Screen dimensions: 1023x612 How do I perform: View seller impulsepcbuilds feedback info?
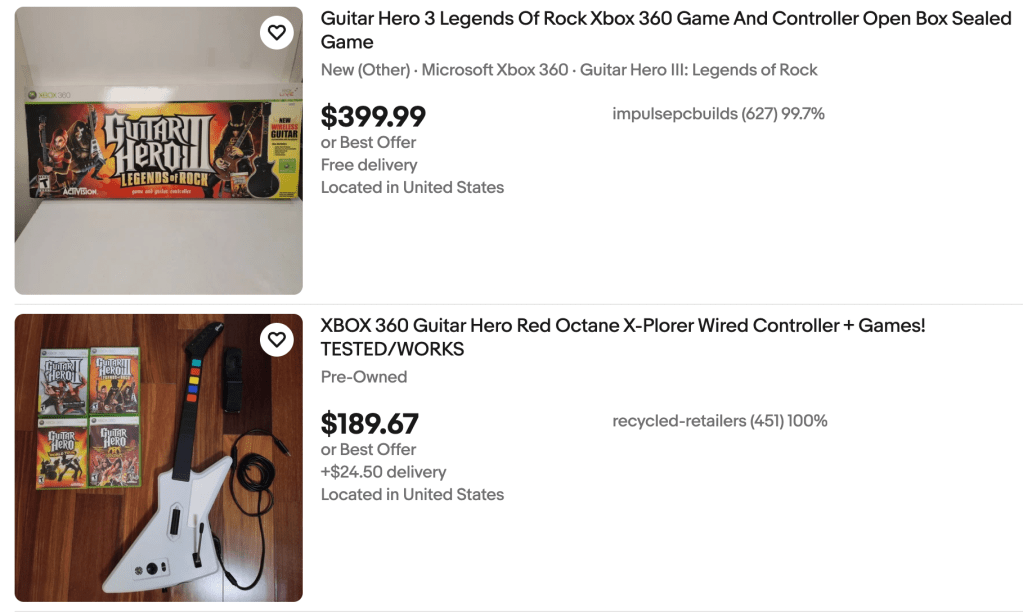click(718, 114)
